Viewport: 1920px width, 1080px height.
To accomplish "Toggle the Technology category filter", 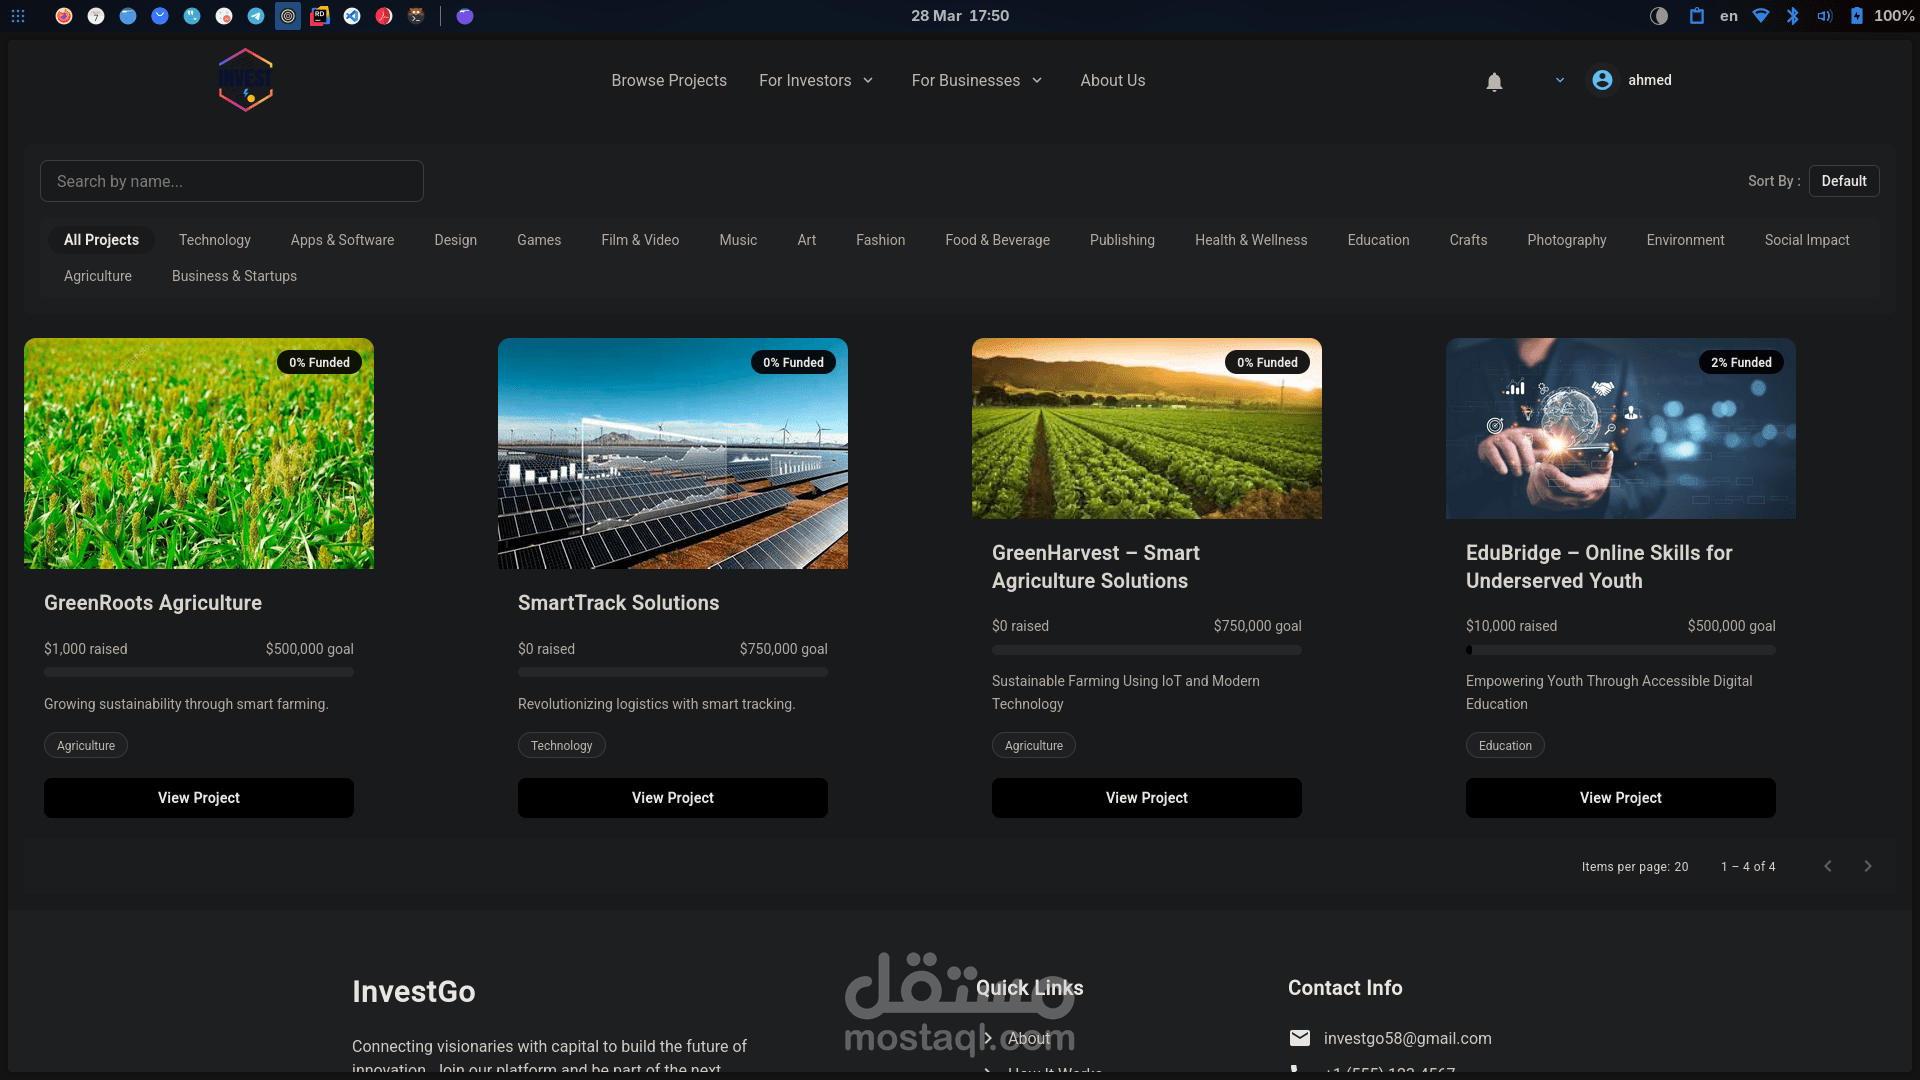I will (215, 240).
